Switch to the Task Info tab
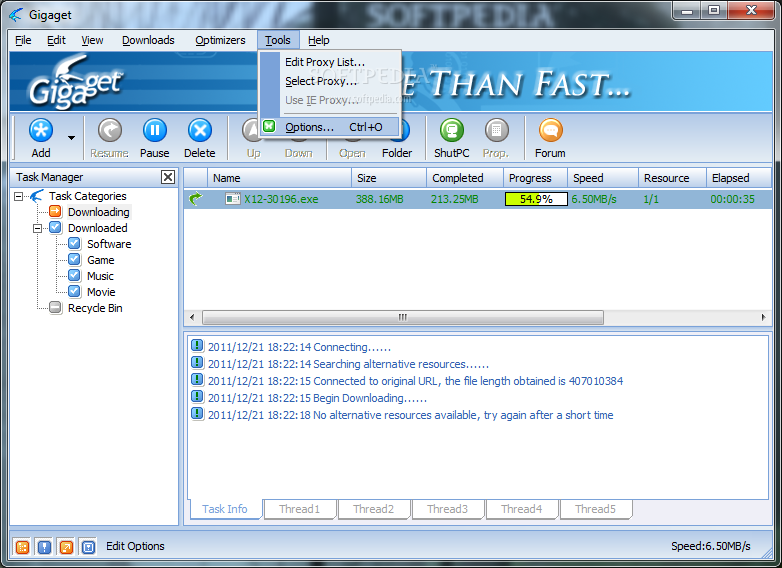This screenshot has height=568, width=782. click(225, 509)
